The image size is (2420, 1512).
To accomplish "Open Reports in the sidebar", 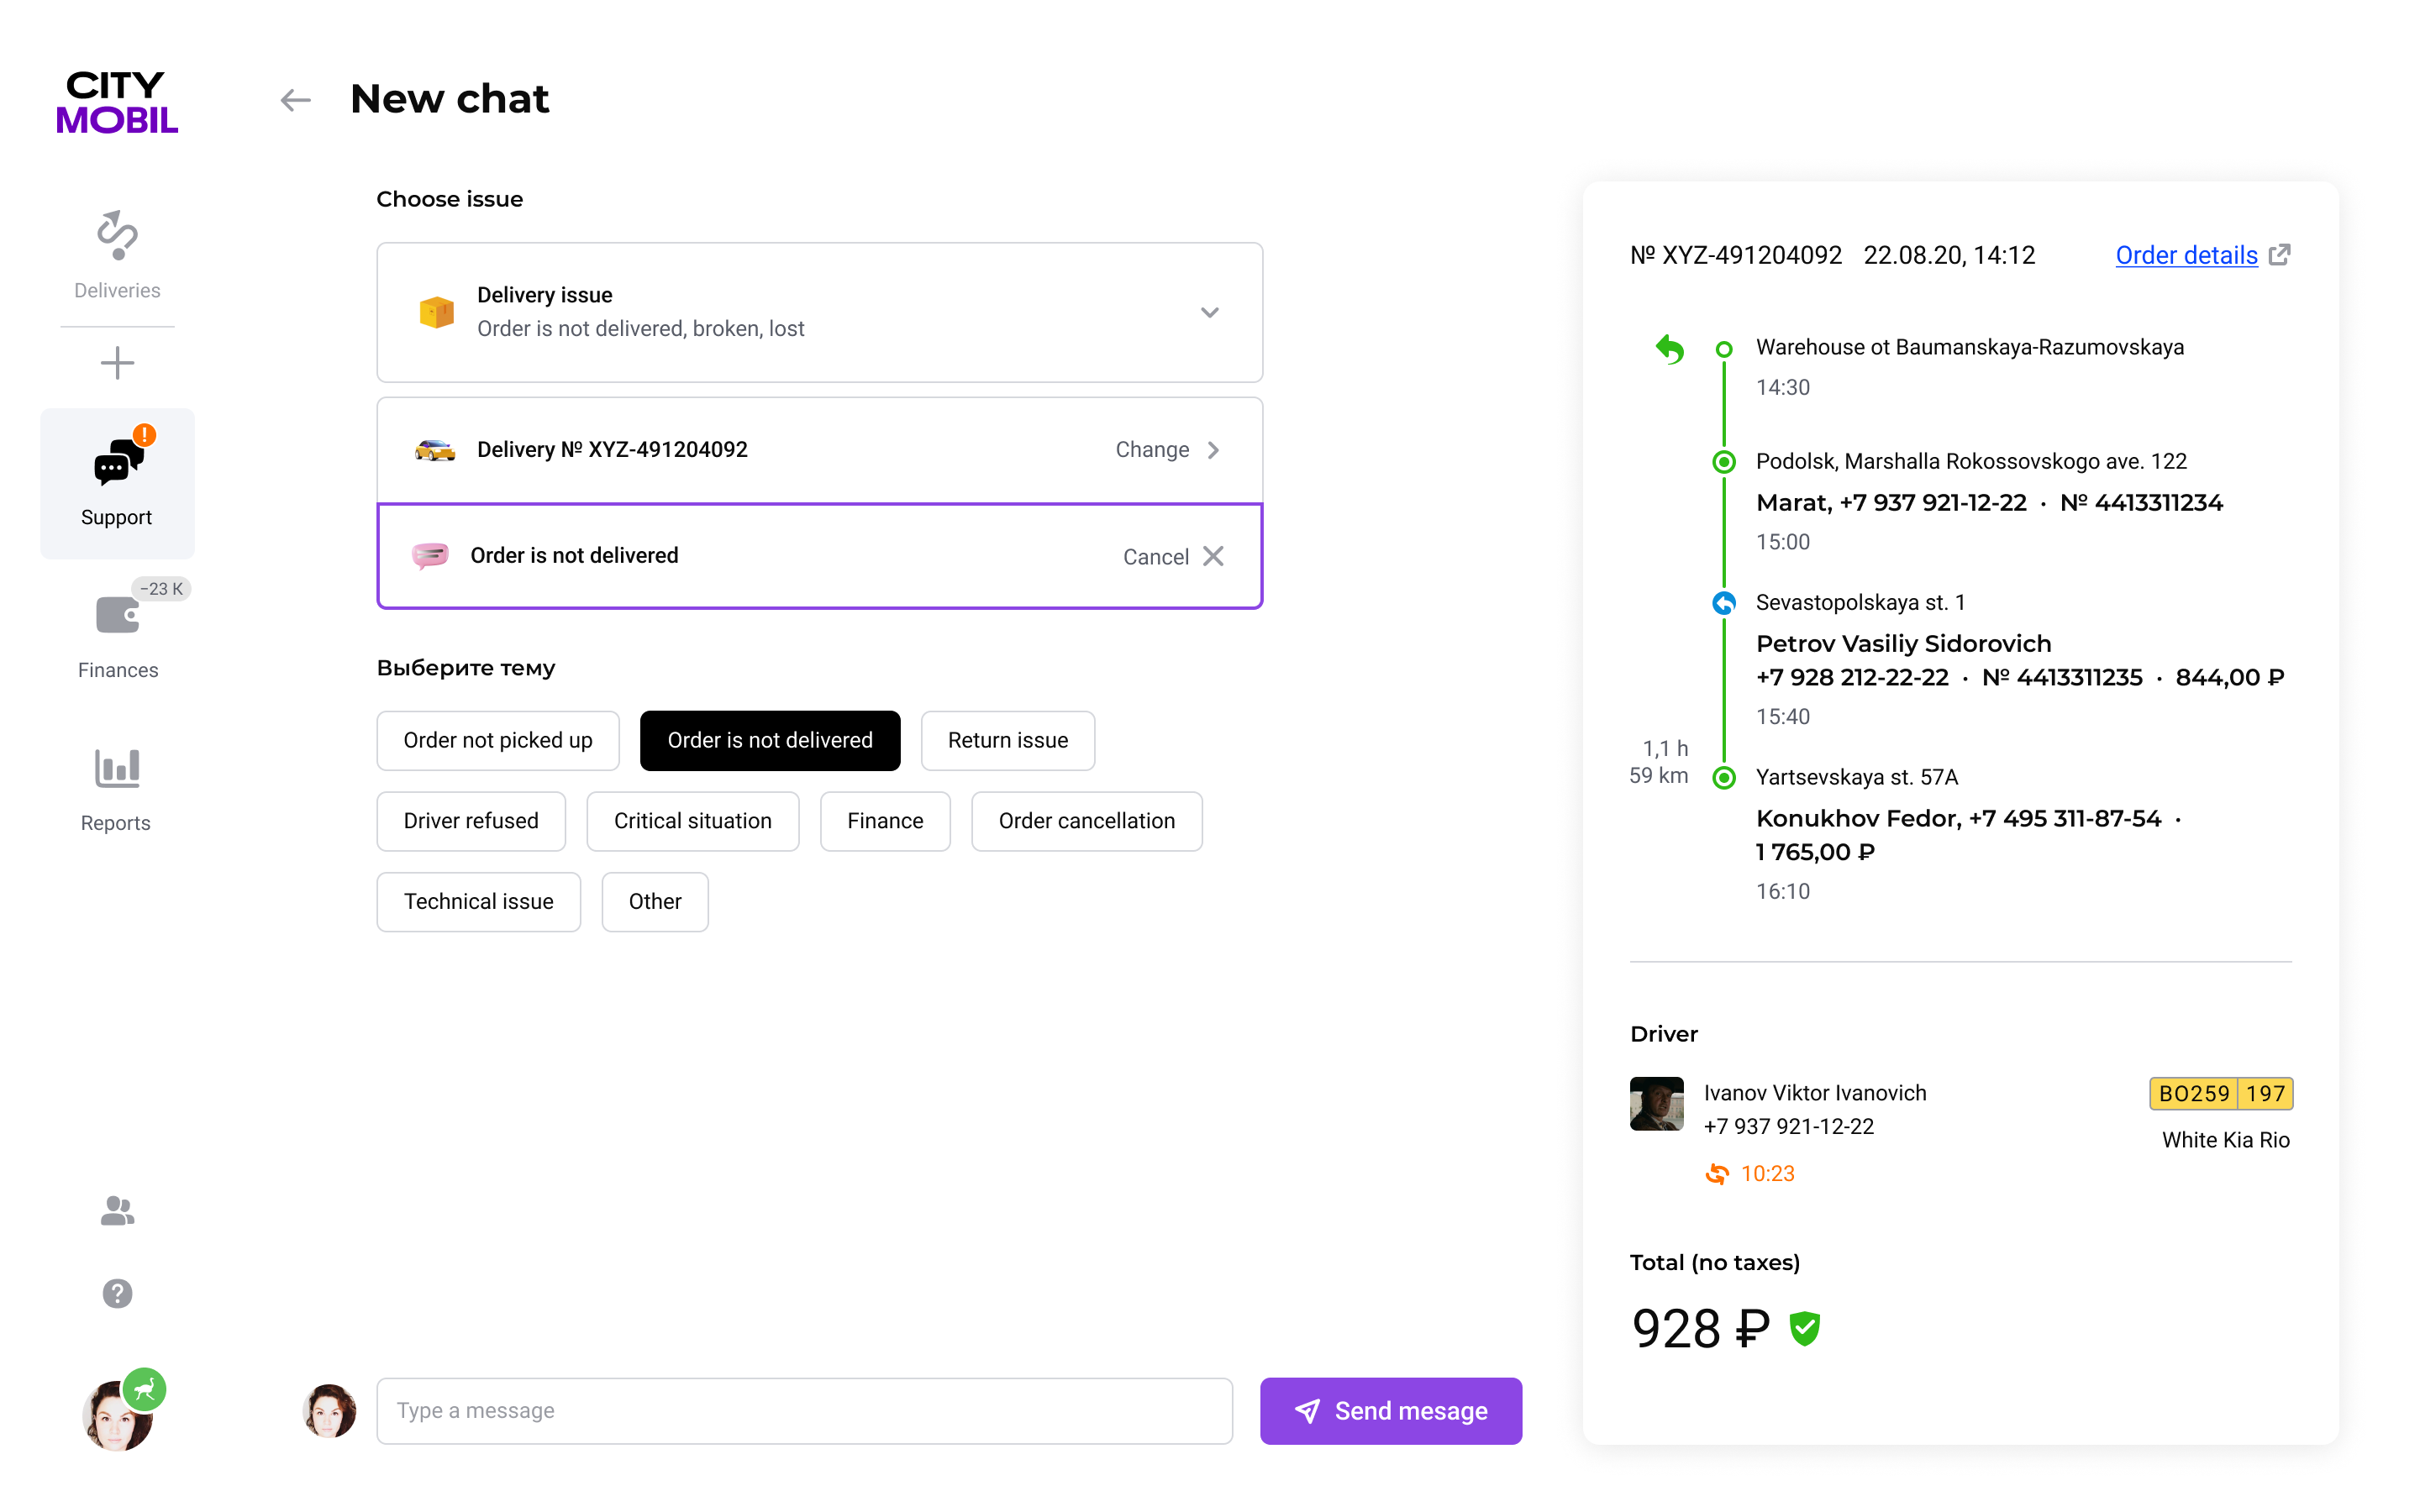I will [117, 790].
